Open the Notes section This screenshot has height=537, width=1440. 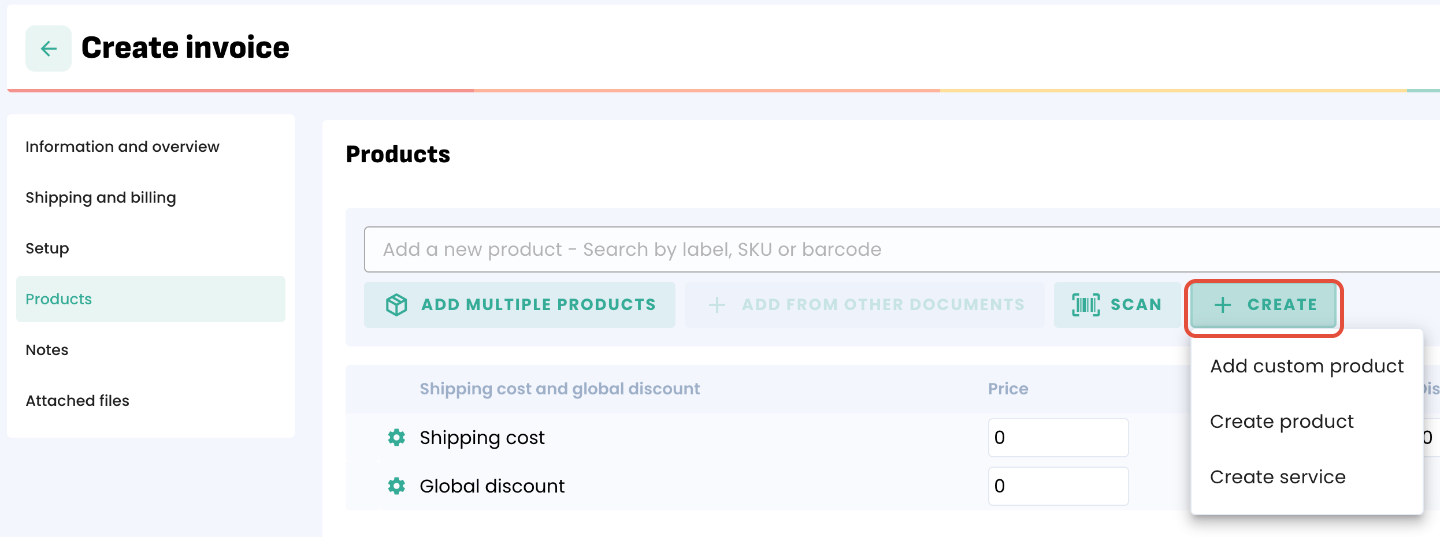[47, 350]
